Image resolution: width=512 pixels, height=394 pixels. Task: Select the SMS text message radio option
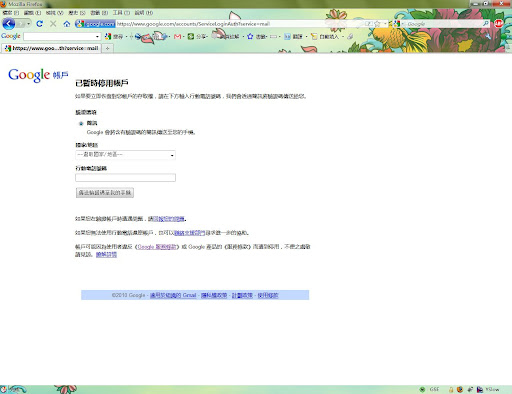[81, 124]
